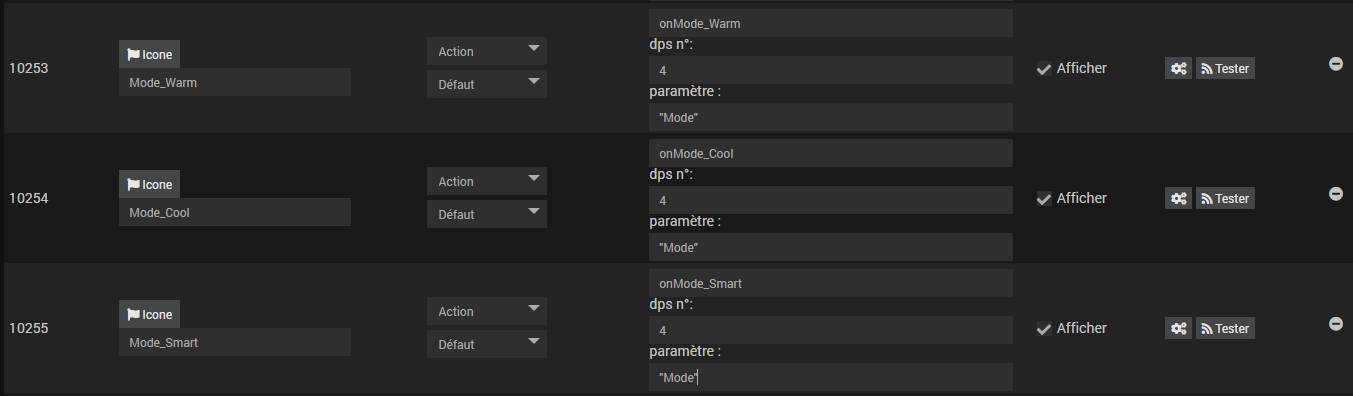This screenshot has width=1353, height=396.
Task: Test the Mode_Smart command with Tester
Action: 1225,328
